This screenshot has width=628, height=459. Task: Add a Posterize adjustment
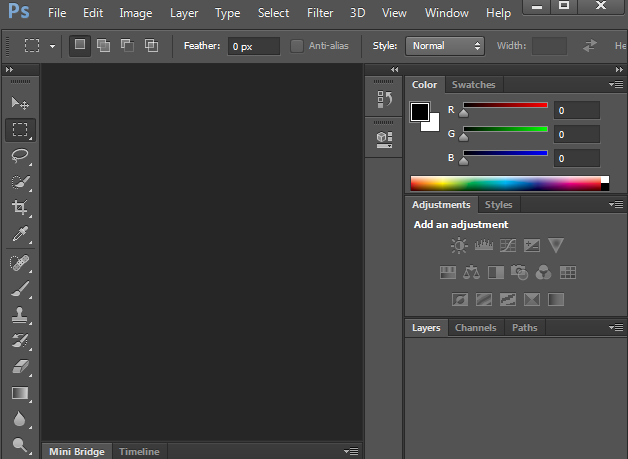(x=484, y=300)
